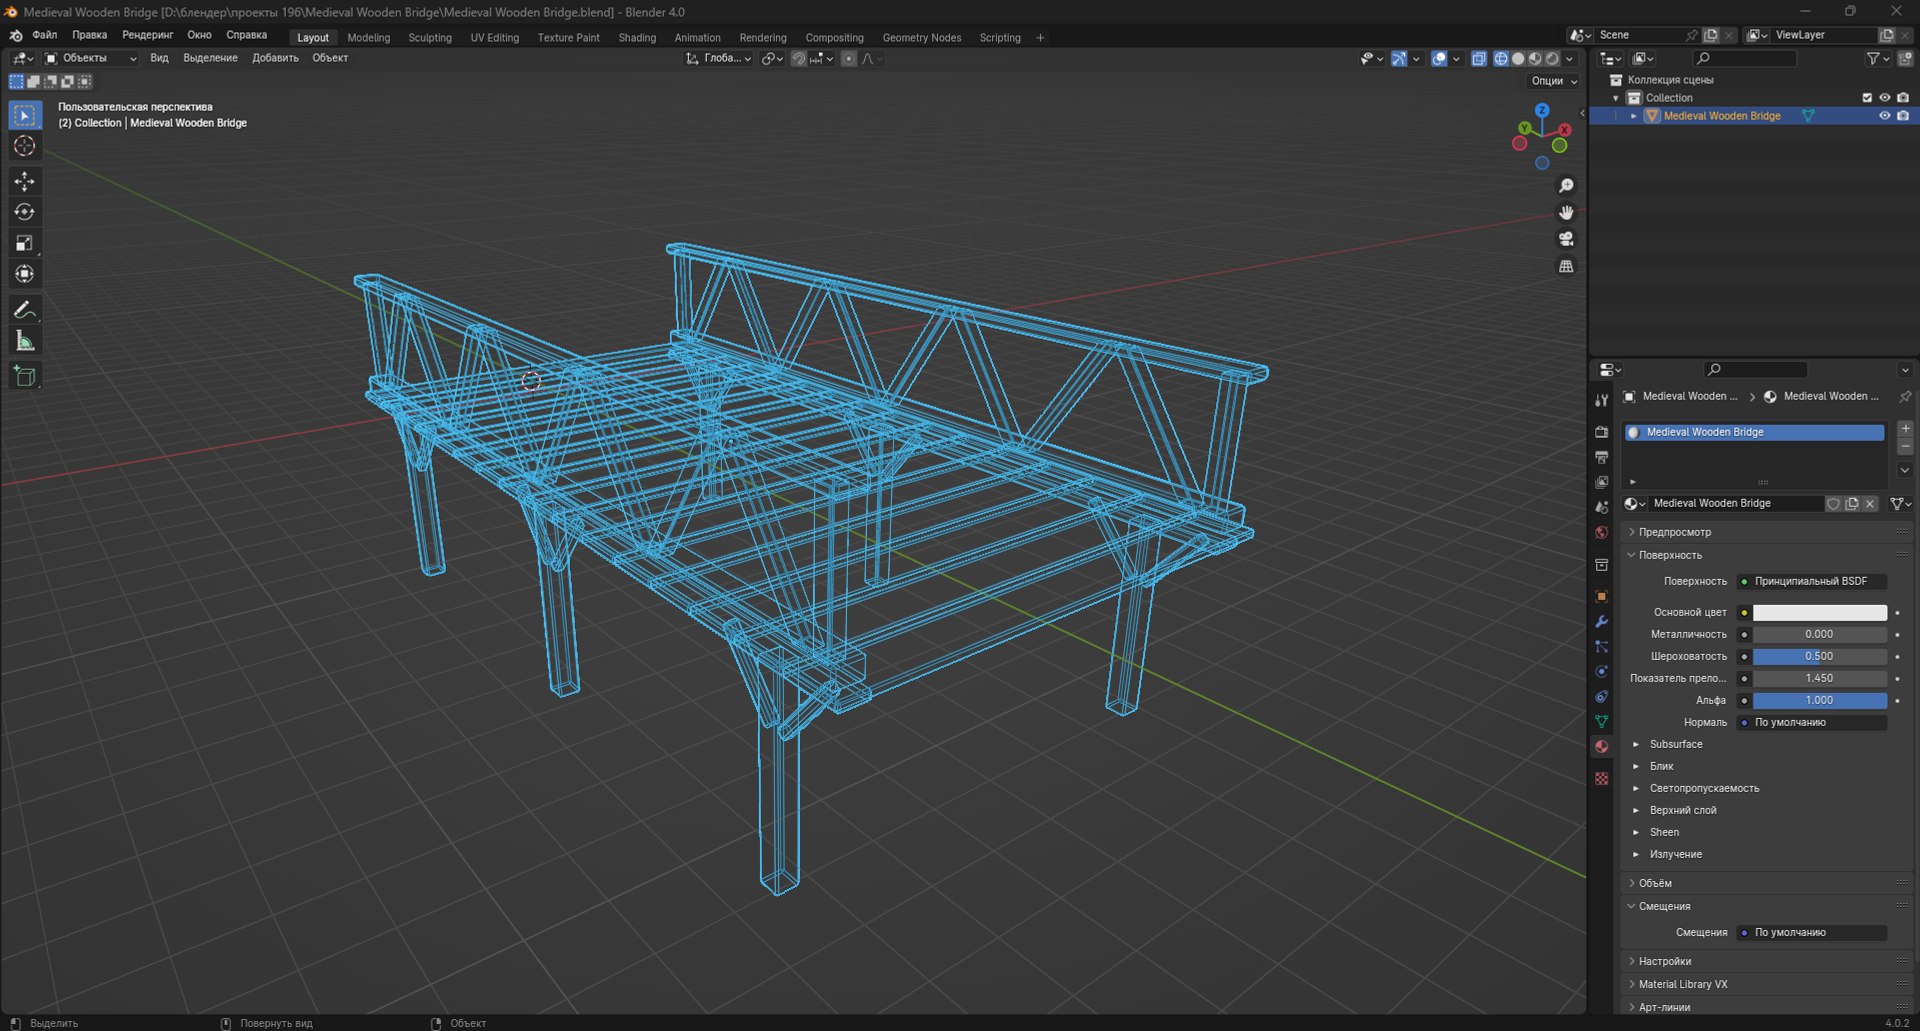Select the Move tool
This screenshot has width=1920, height=1031.
tap(25, 181)
